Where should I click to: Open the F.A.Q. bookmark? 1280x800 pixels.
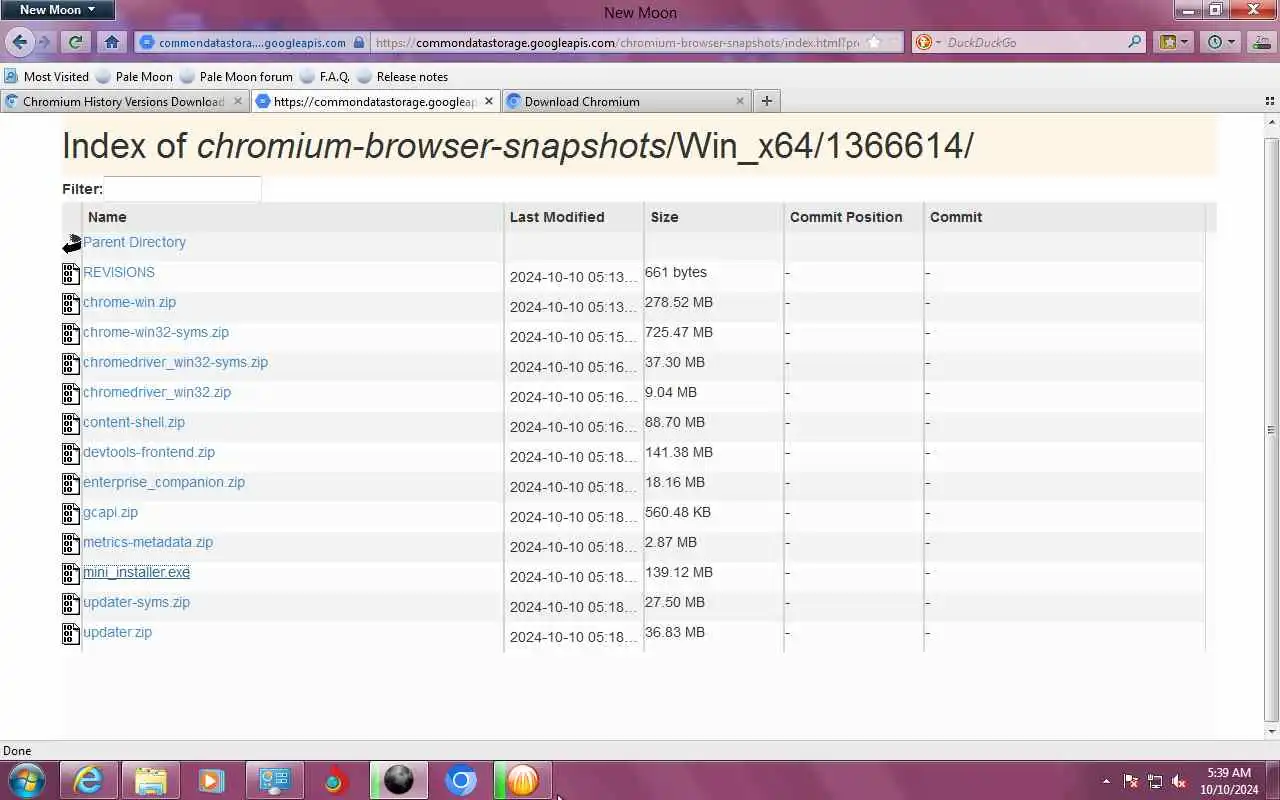(x=325, y=76)
